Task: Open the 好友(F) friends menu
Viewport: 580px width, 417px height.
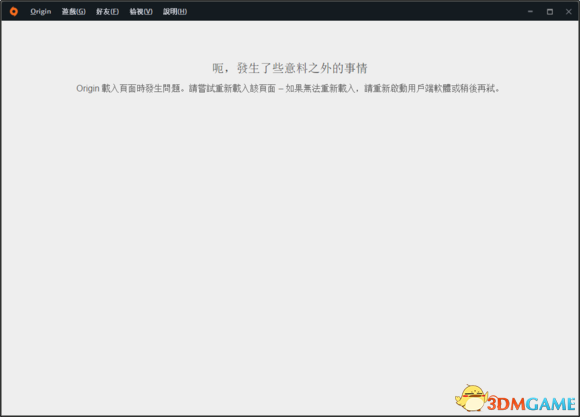Action: [107, 11]
